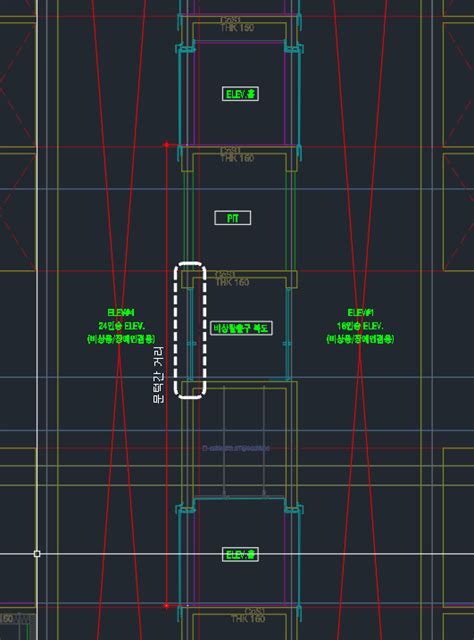The height and width of the screenshot is (640, 474).
Task: Click the red dimension endpoint above PIT
Action: pyautogui.click(x=167, y=144)
